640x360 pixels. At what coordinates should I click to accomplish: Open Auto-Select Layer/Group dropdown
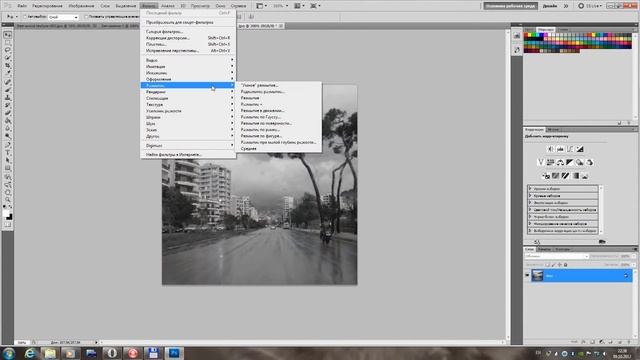coord(63,17)
